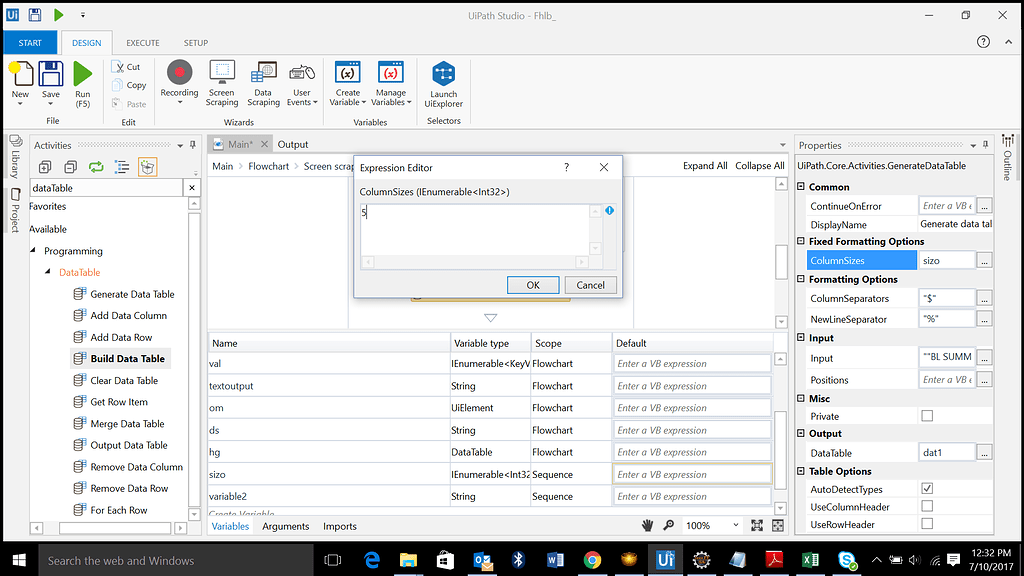This screenshot has width=1024, height=576.
Task: Open the zoom percentage dropdown
Action: point(737,526)
